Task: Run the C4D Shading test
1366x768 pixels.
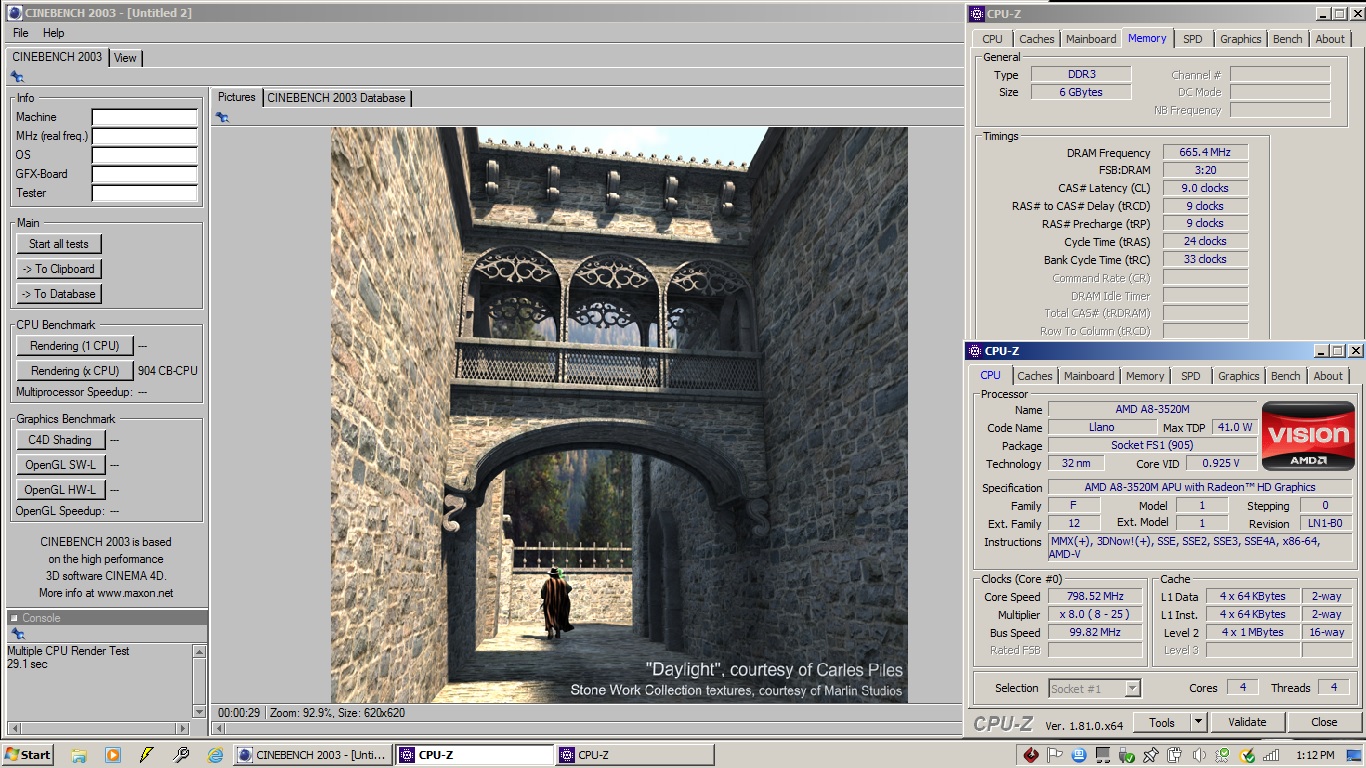Action: coord(60,440)
